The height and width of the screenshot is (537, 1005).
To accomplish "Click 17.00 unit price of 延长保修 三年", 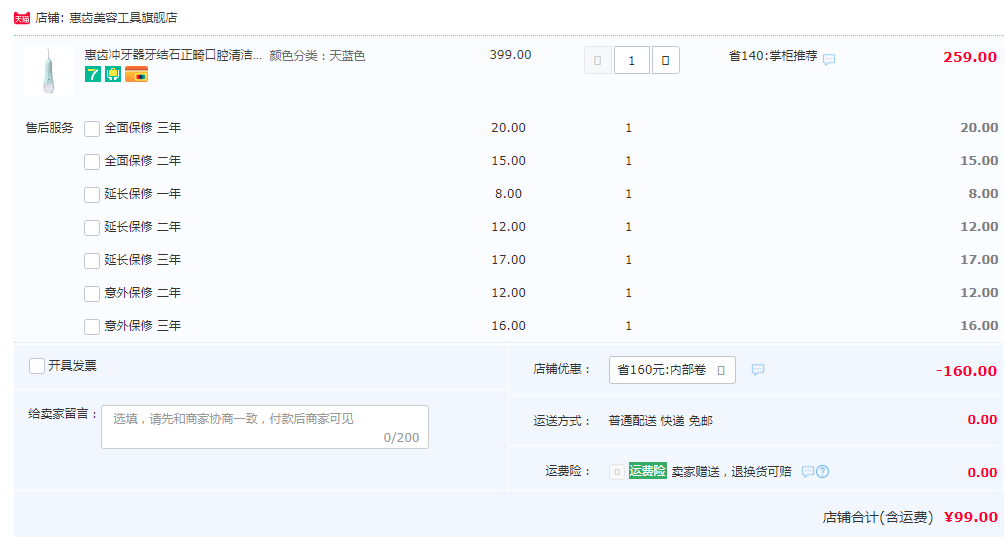I will pyautogui.click(x=508, y=260).
